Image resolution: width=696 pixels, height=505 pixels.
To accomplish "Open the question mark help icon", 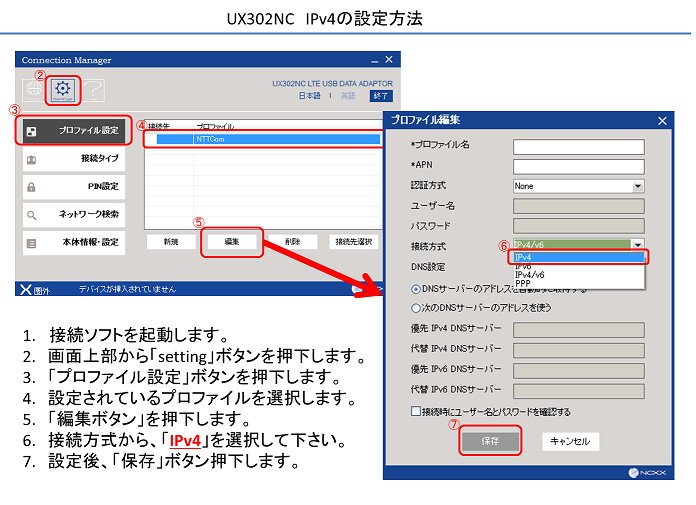I will pos(94,91).
